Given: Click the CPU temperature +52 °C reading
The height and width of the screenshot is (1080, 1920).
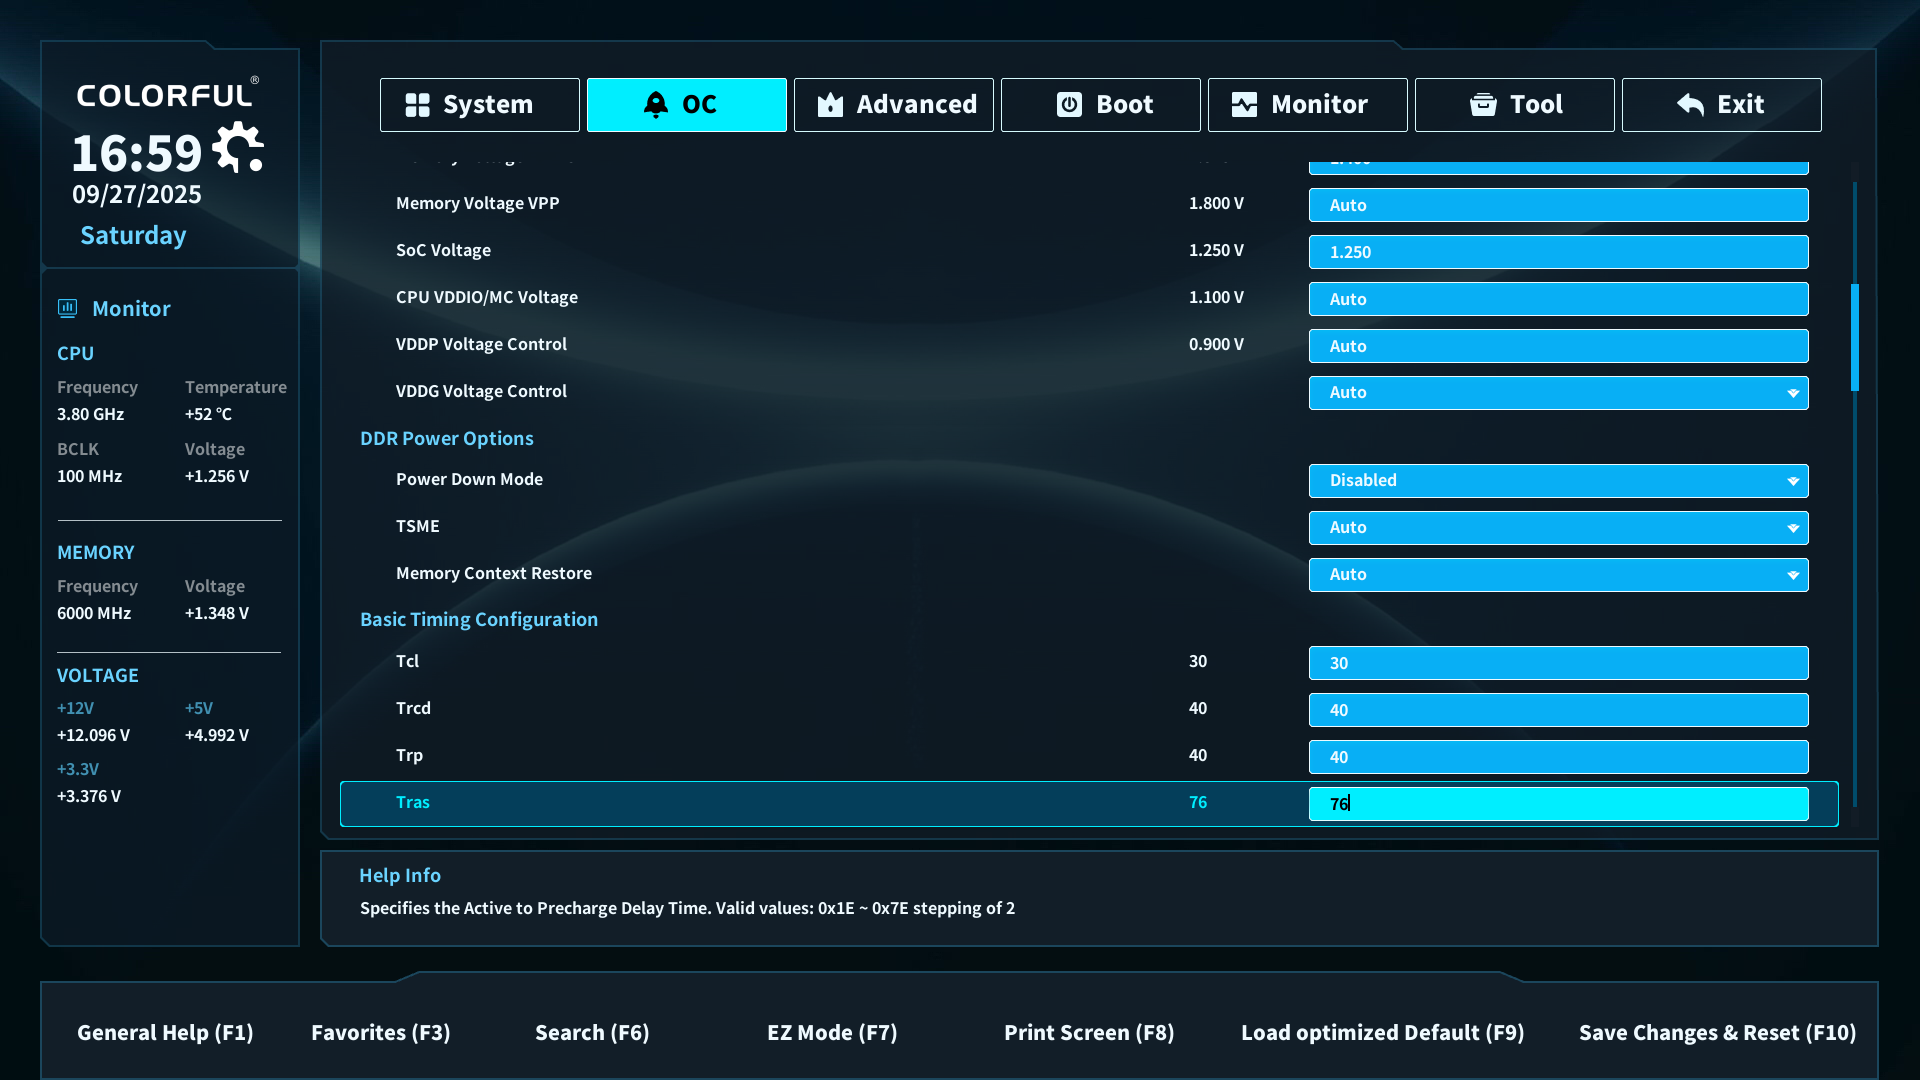Looking at the screenshot, I should coord(208,414).
